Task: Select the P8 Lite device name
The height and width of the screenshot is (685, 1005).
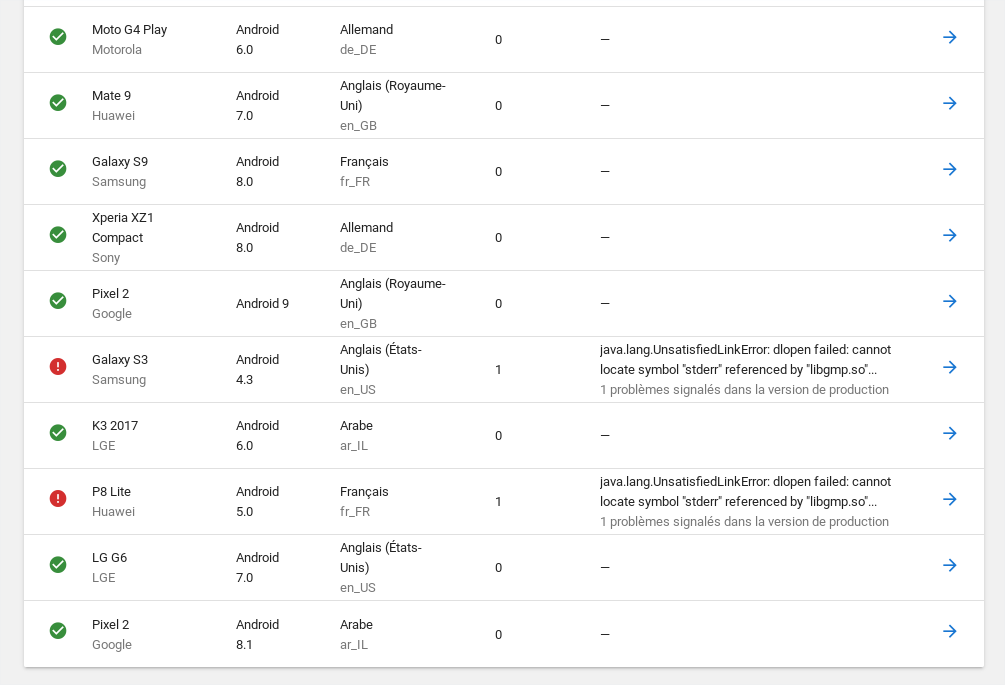Action: 110,491
